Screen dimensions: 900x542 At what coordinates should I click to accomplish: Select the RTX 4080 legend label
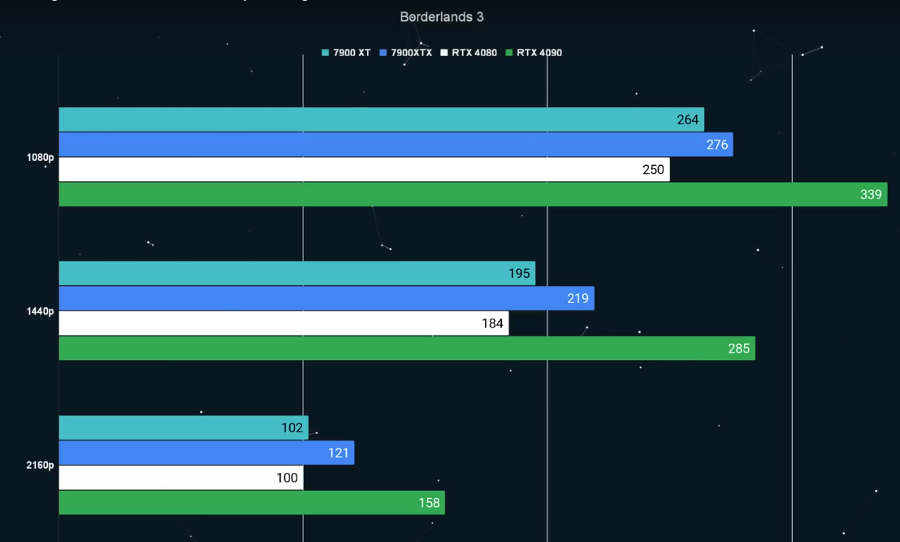474,53
